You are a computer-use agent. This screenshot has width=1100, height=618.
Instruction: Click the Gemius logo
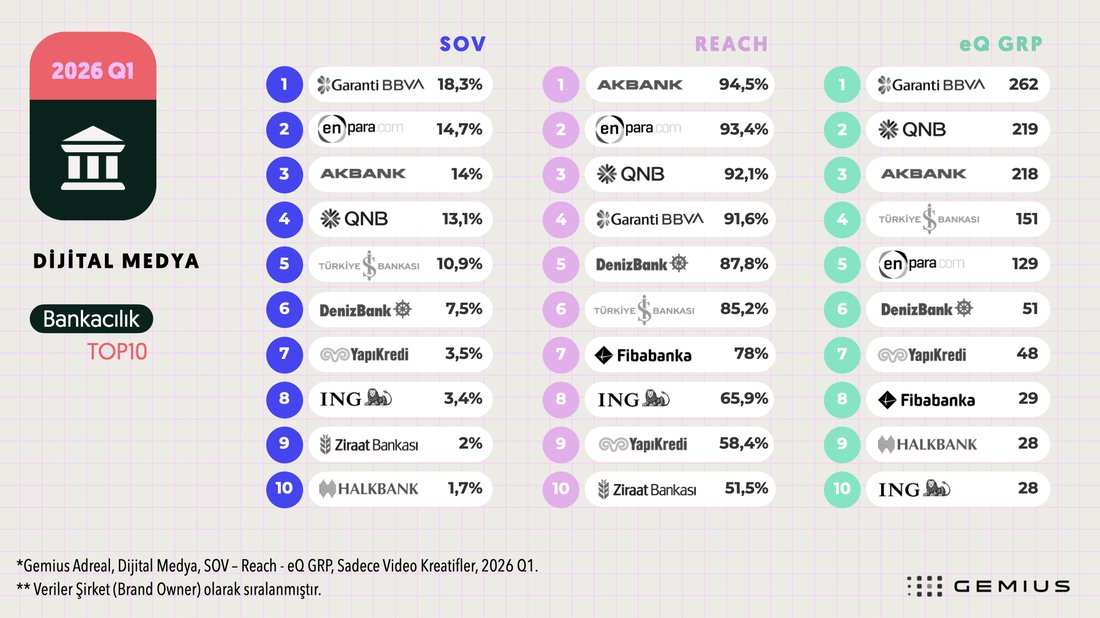pos(988,586)
